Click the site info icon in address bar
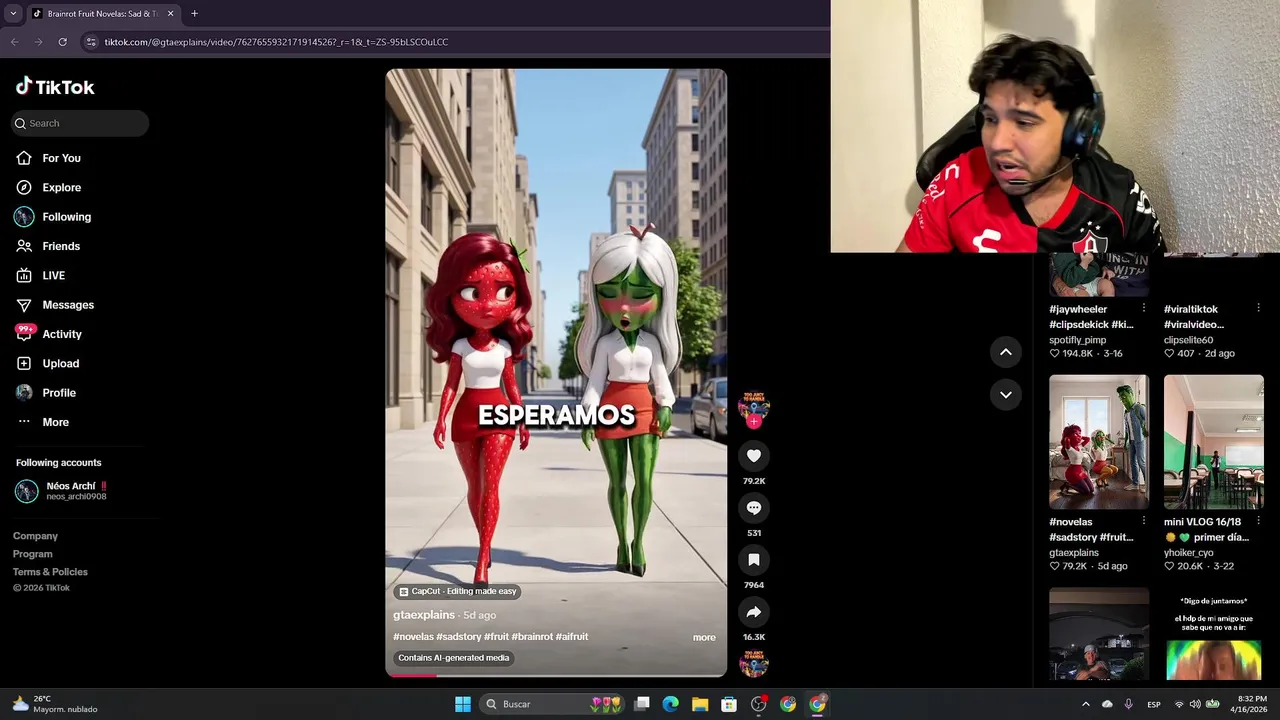 91,42
